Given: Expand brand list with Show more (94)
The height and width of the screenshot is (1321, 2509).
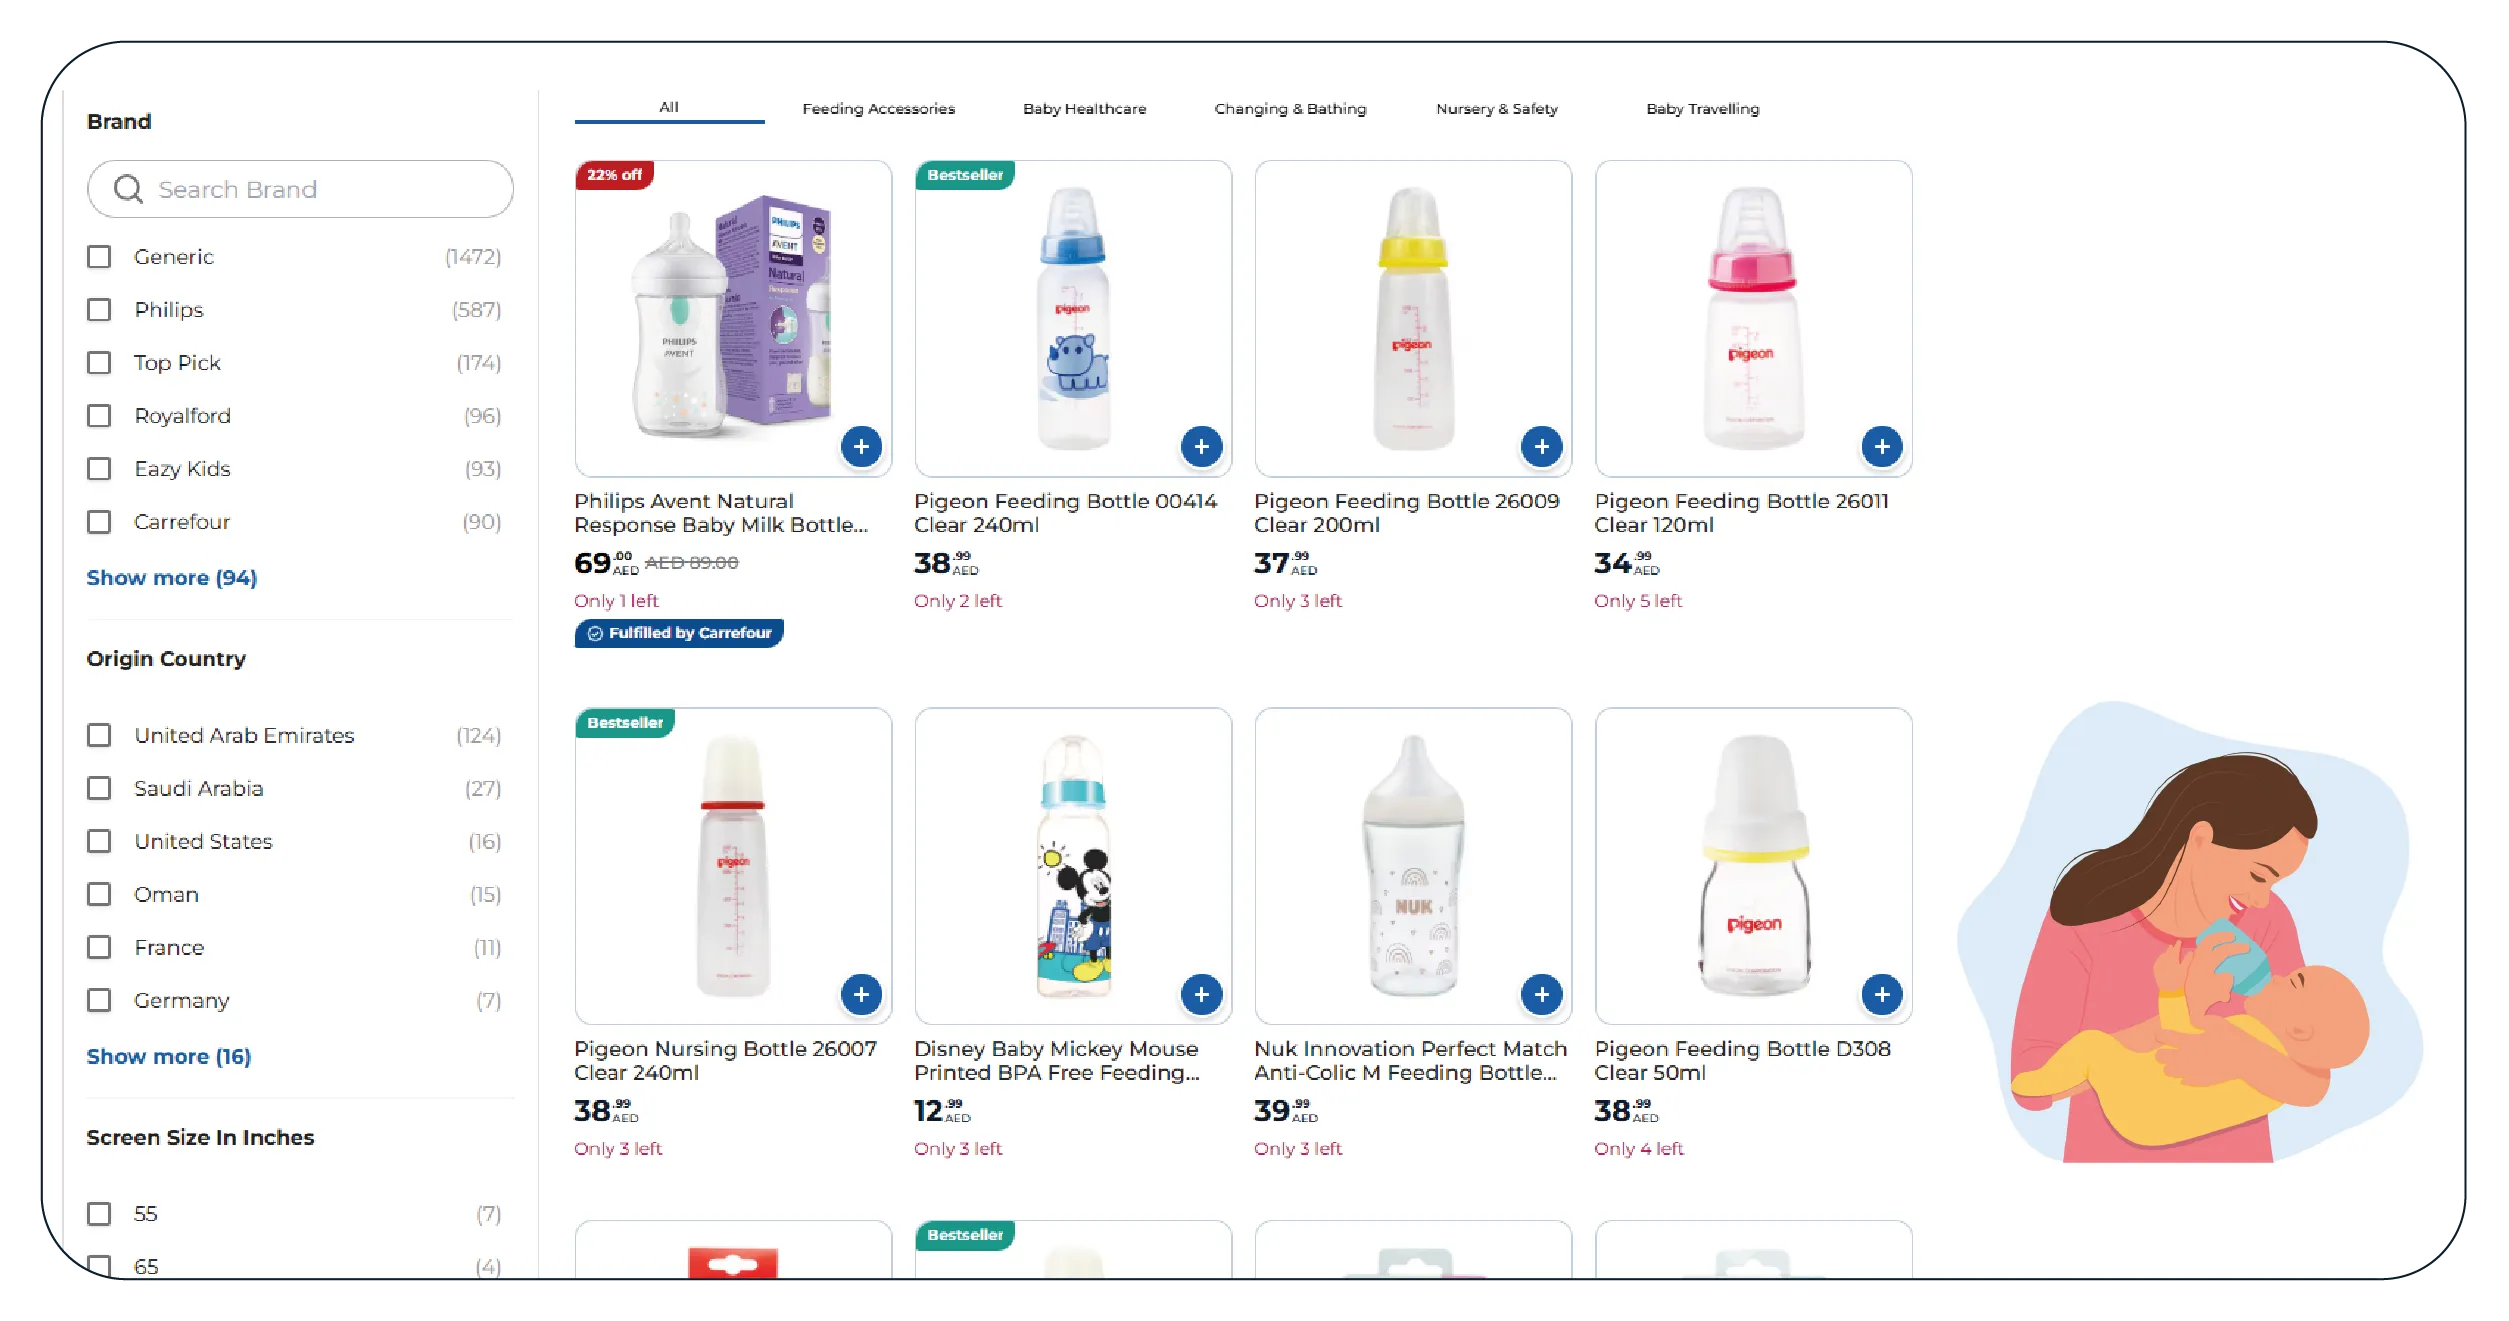Looking at the screenshot, I should (171, 578).
